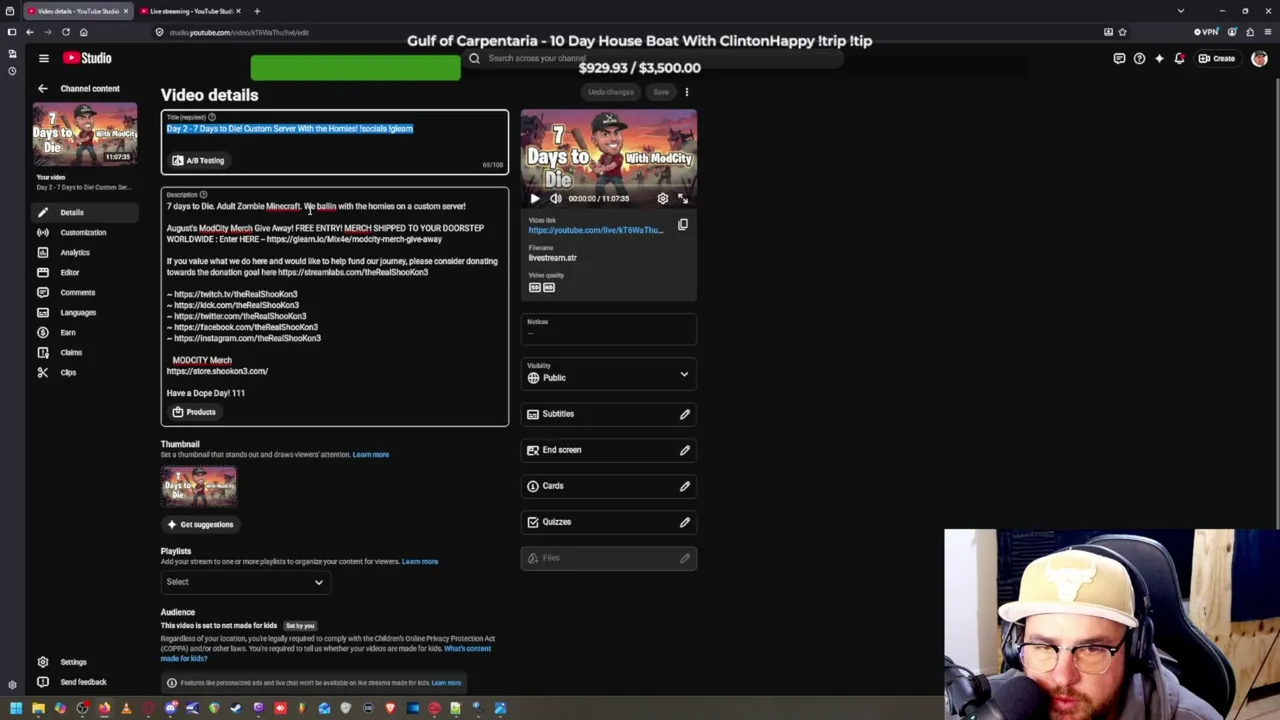Enter fullscreen on the video preview
Viewport: 1280px width, 720px height.
pyautogui.click(x=683, y=199)
